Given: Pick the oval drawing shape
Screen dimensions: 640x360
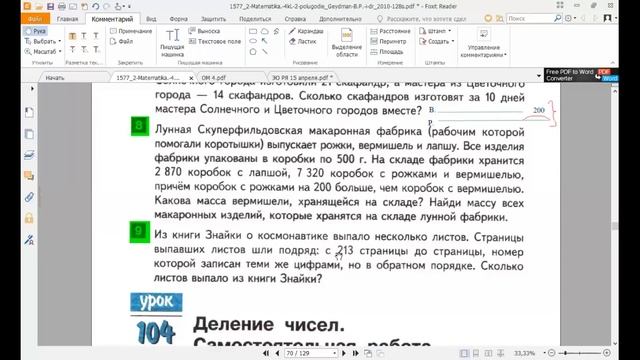Looking at the screenshot, I should (x=253, y=41).
